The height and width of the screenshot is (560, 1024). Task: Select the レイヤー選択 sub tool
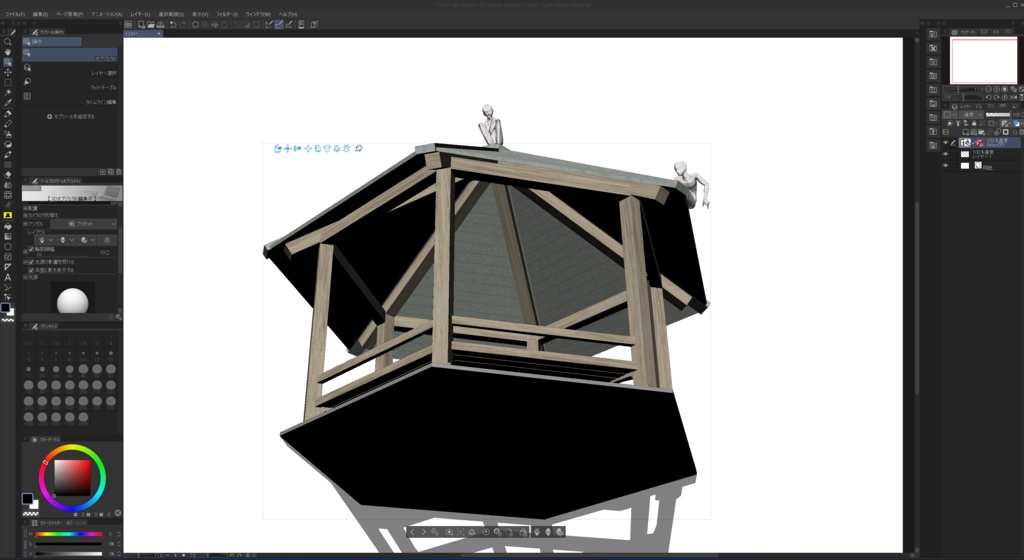coord(70,70)
